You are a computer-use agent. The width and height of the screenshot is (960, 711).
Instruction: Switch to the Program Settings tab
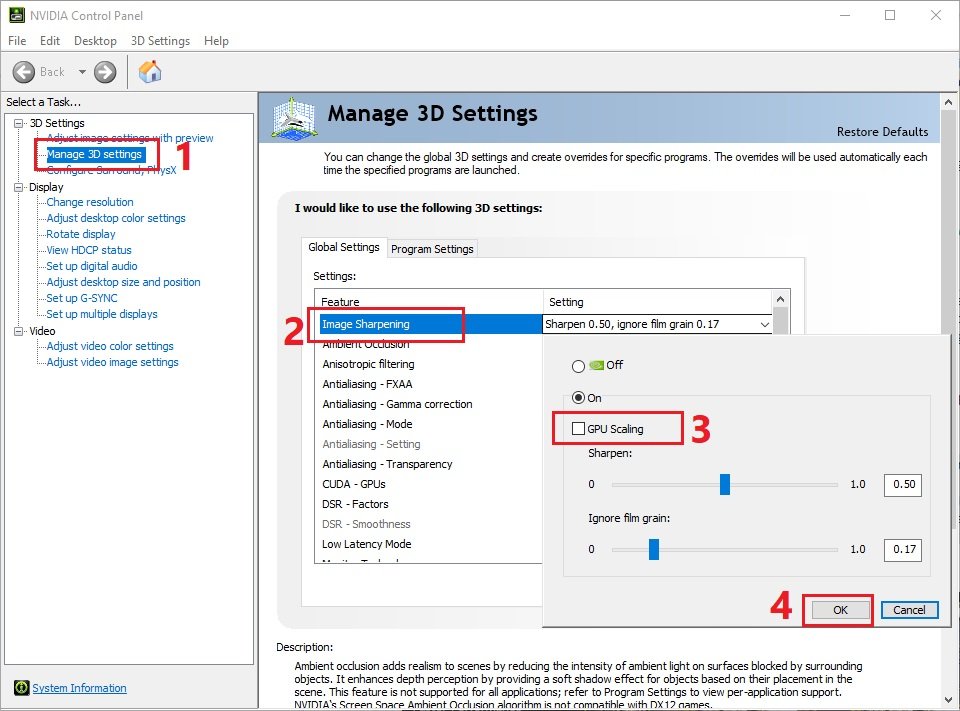(x=432, y=249)
